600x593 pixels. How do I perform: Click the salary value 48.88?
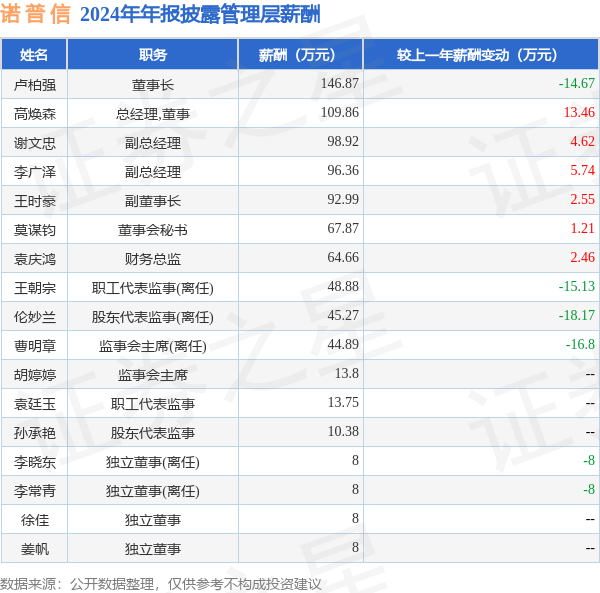(343, 287)
